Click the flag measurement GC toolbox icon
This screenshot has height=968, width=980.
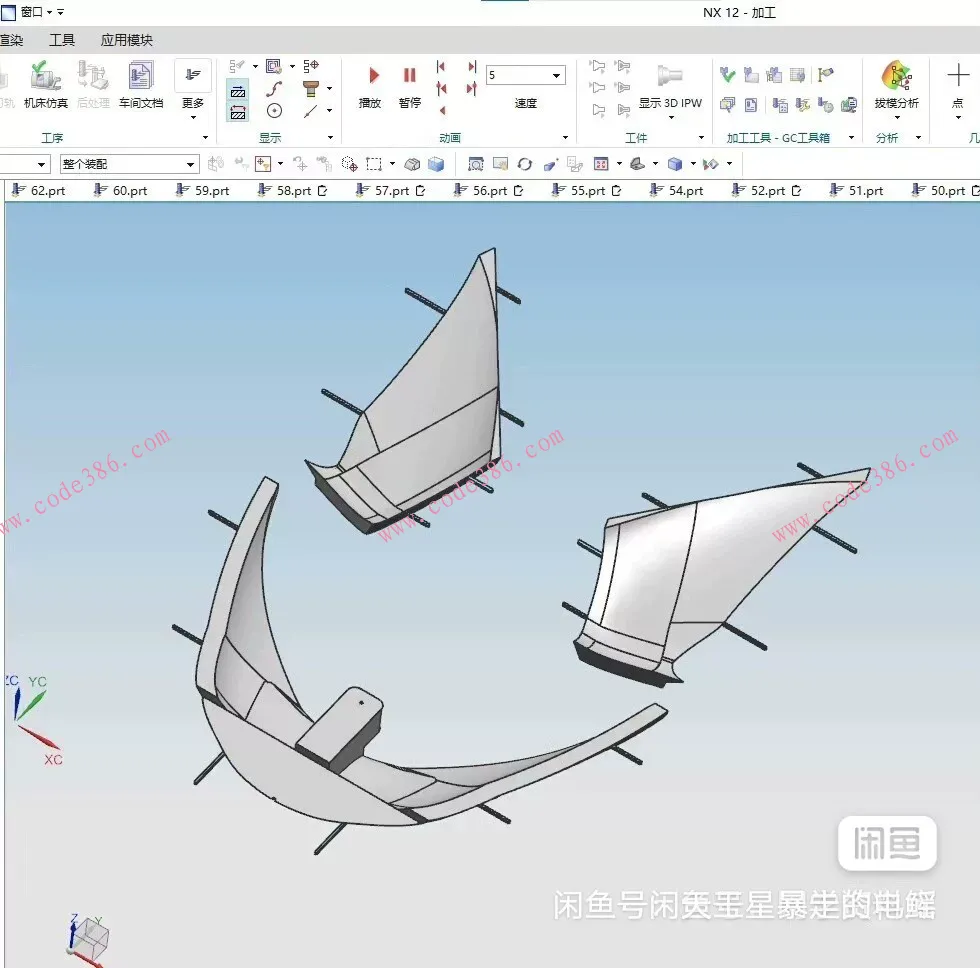coord(825,75)
